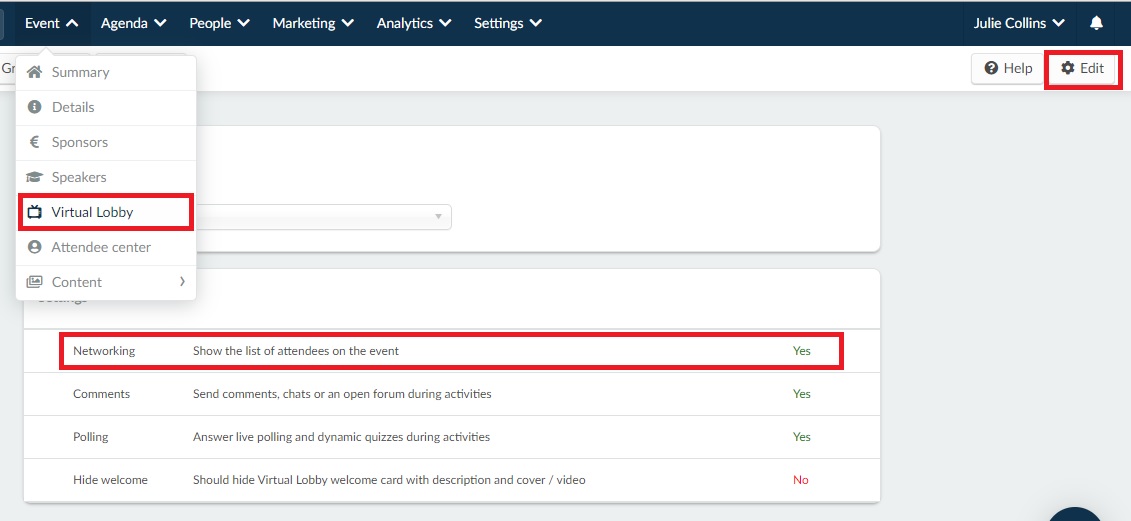The height and width of the screenshot is (521, 1131).
Task: Select Virtual Lobby in Event dropdown
Action: click(105, 212)
